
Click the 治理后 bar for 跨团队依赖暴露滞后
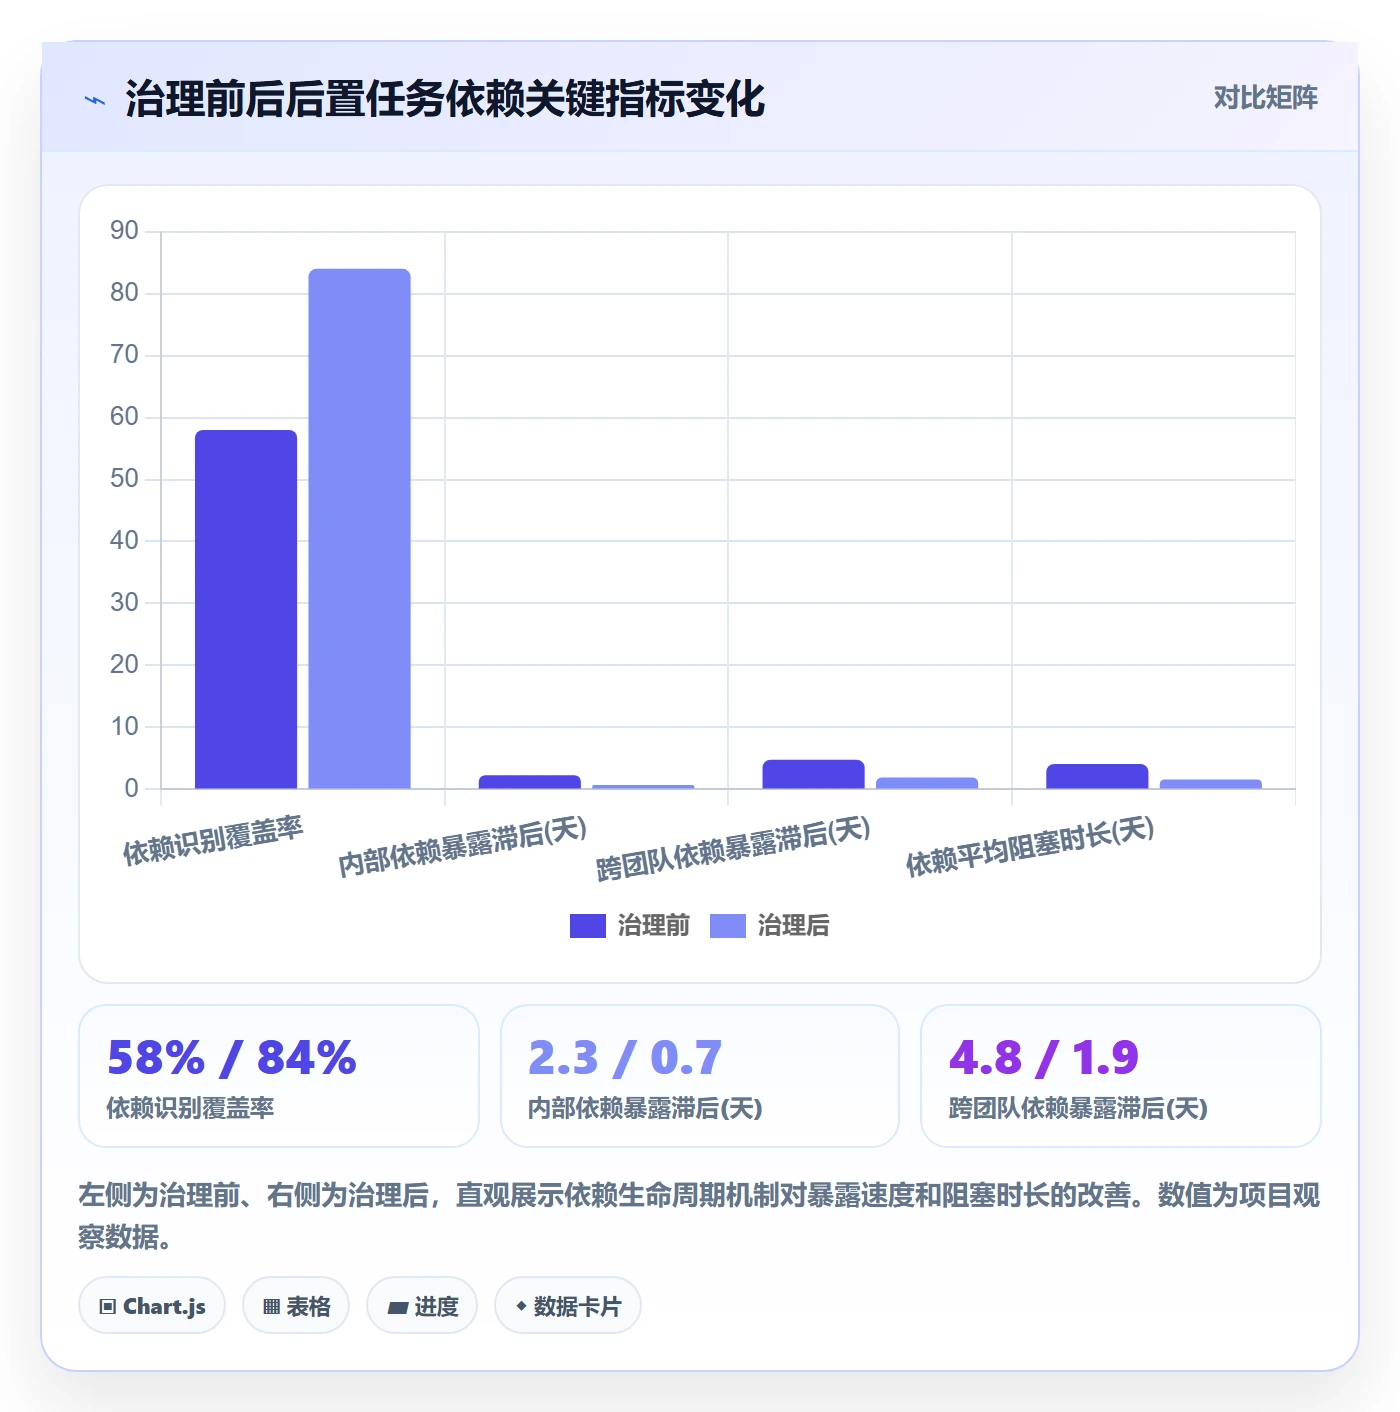point(927,783)
